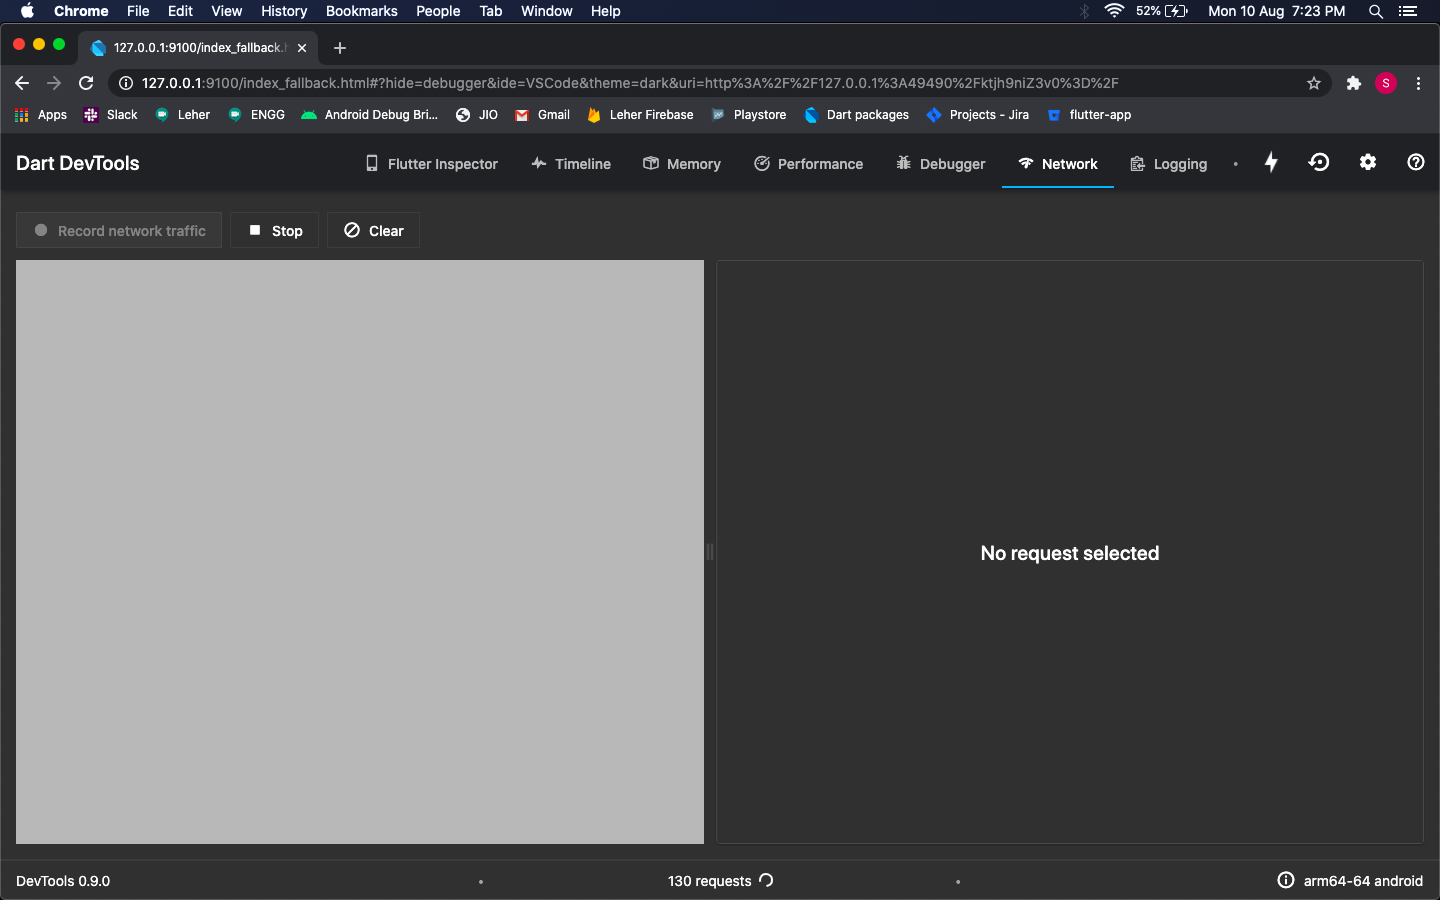The image size is (1440, 900).
Task: Open the Dart packages bookmark
Action: click(x=856, y=114)
